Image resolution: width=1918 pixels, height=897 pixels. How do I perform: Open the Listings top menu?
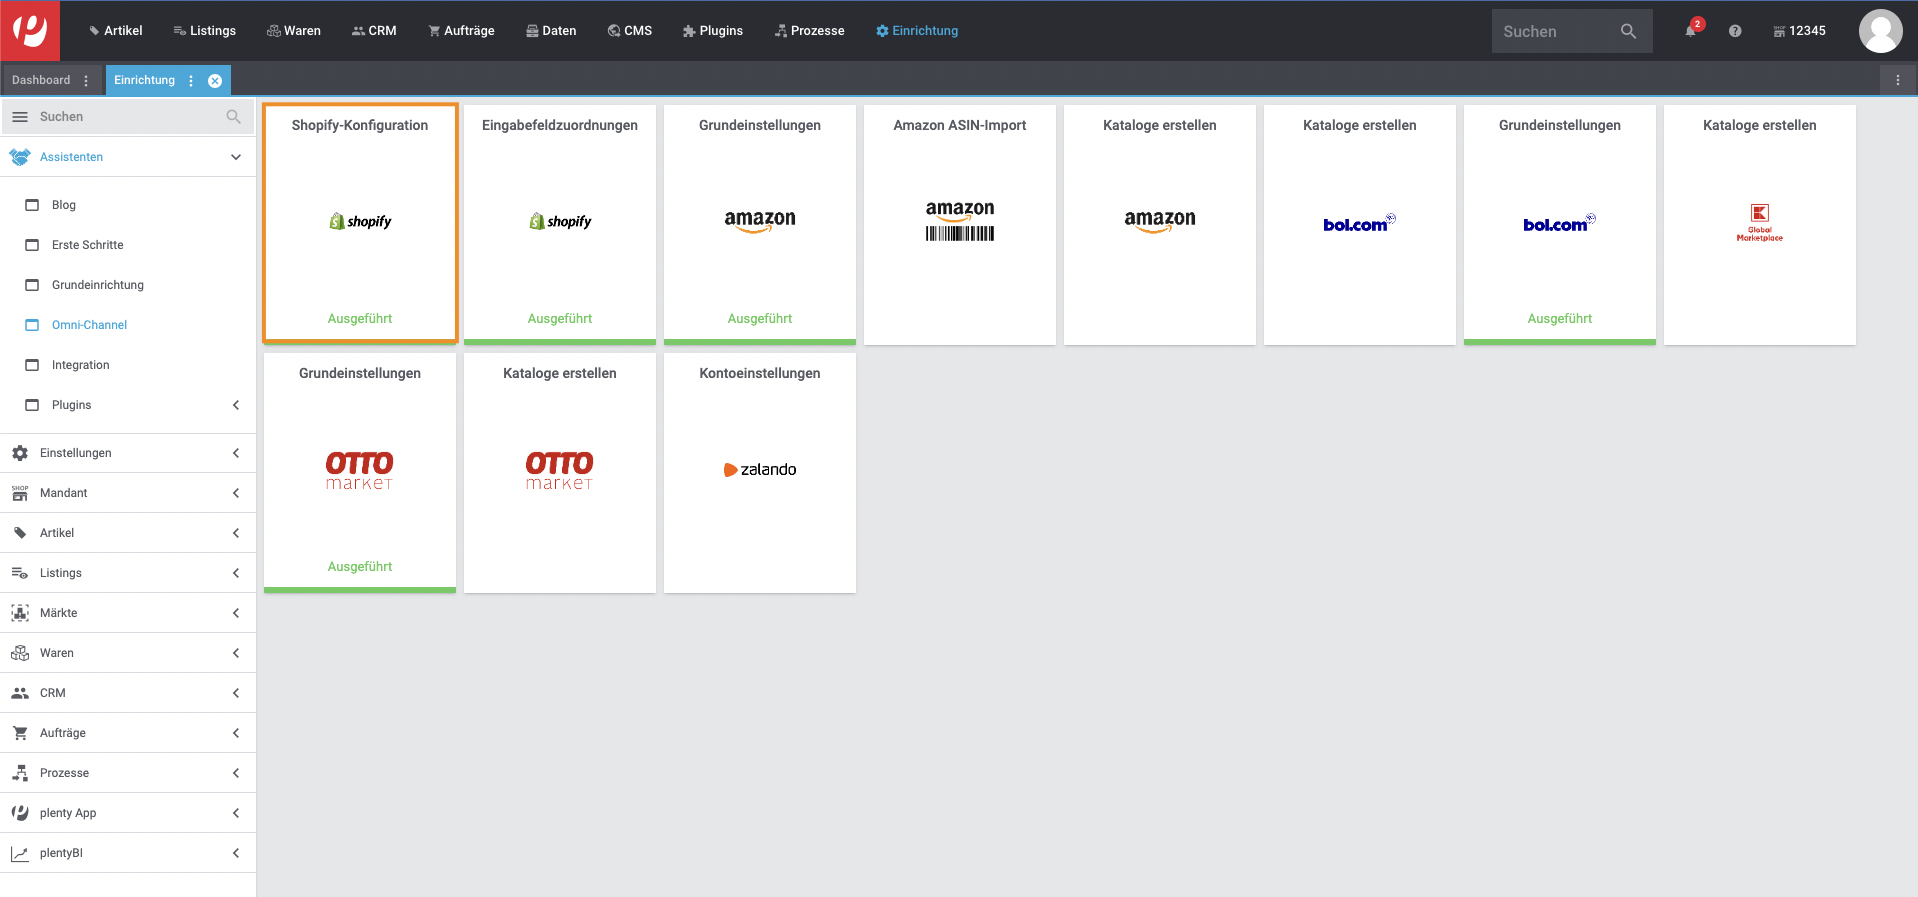[205, 31]
